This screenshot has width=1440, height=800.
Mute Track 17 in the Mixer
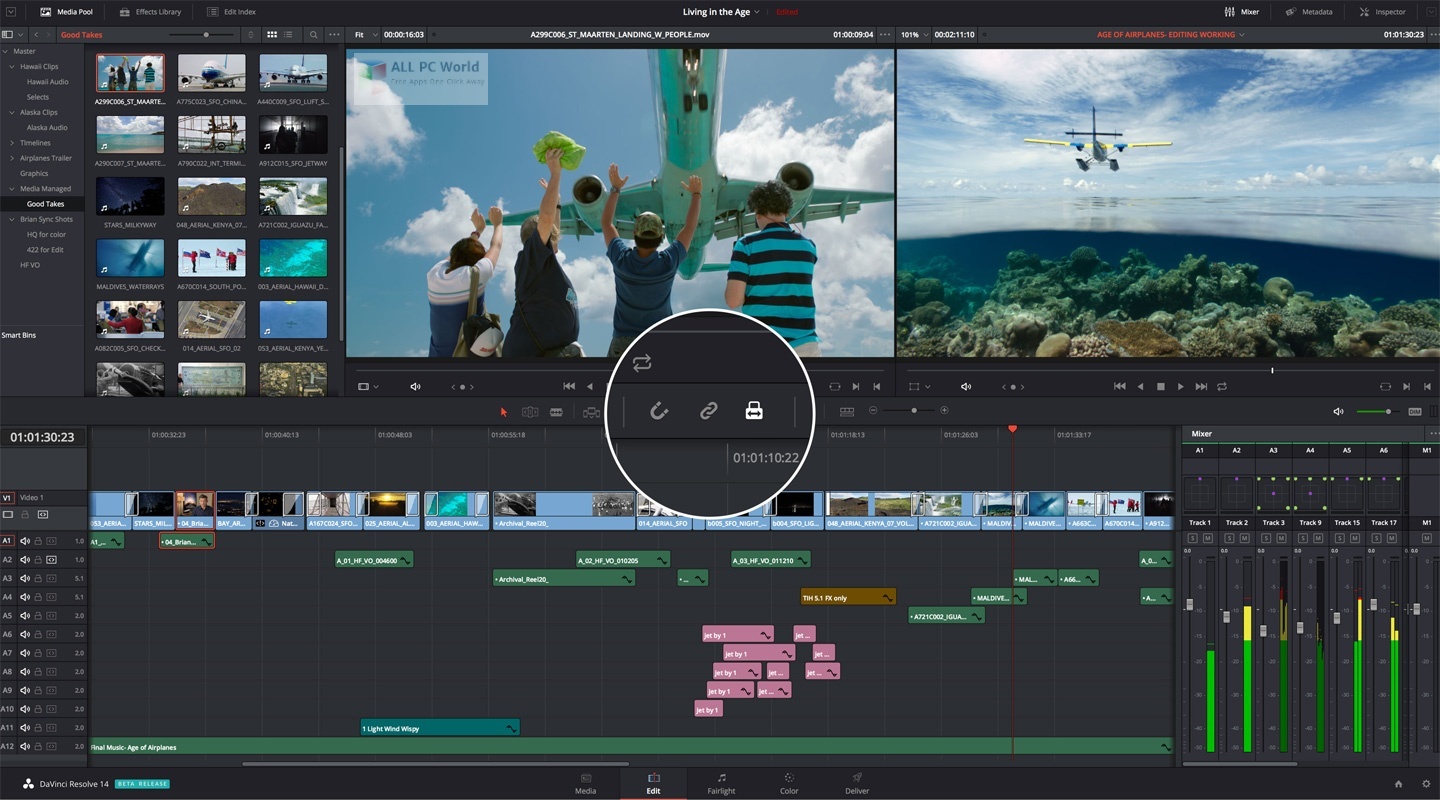tap(1391, 538)
